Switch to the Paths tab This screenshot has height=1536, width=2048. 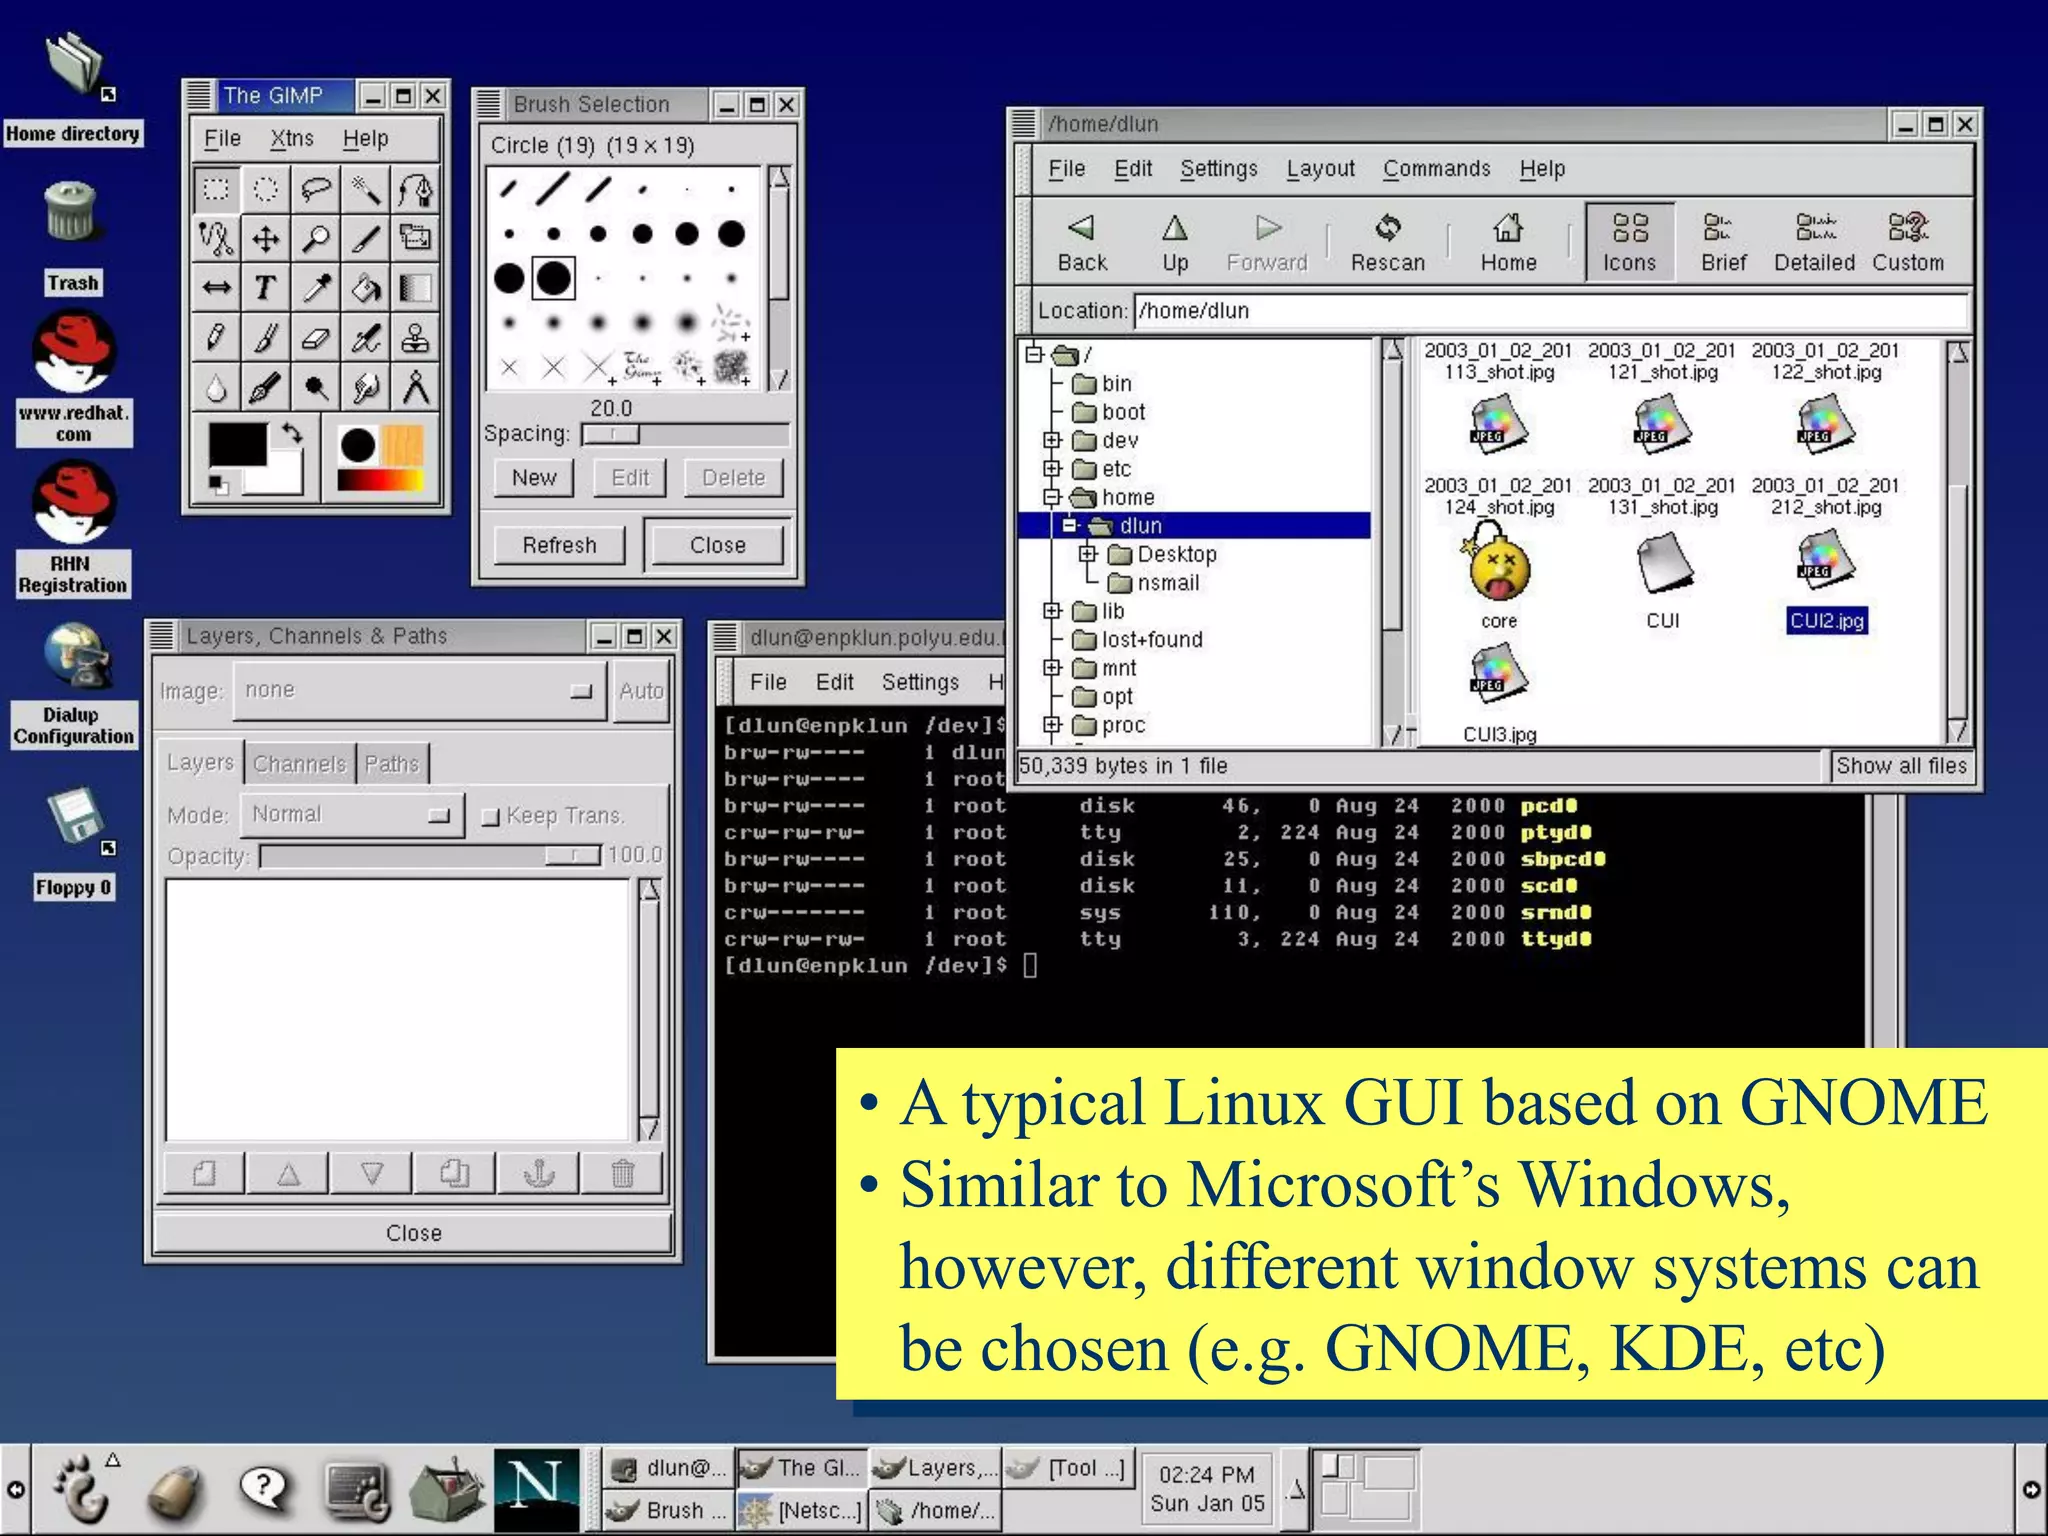(x=391, y=764)
